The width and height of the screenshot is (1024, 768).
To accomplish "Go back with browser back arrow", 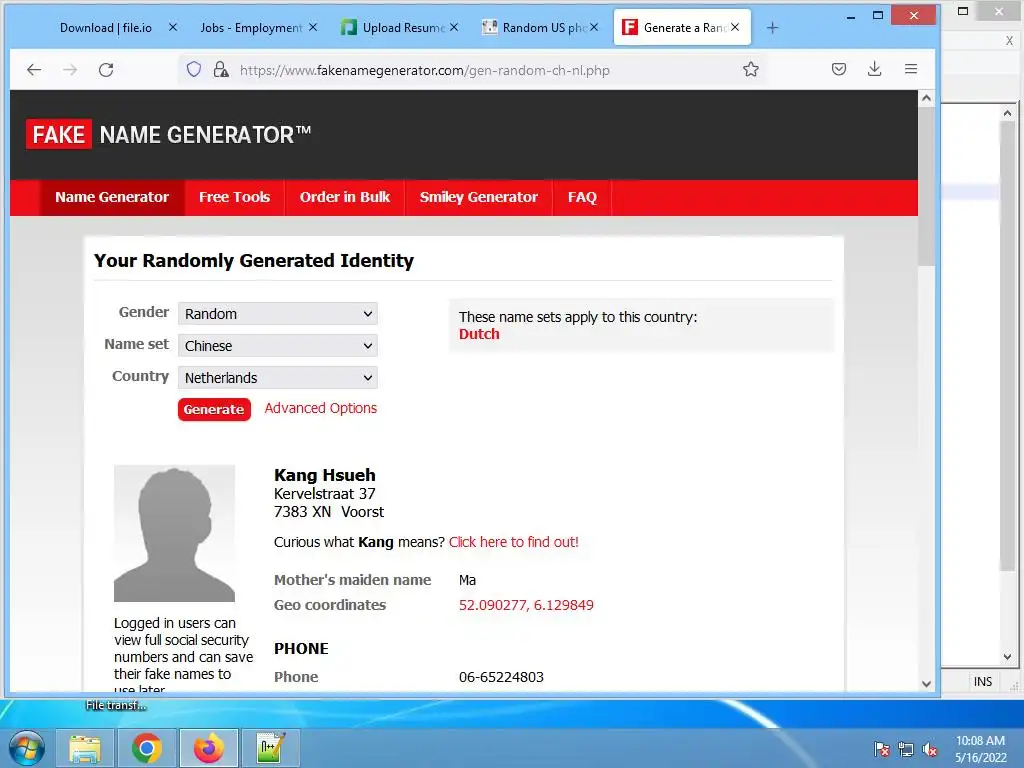I will tap(34, 70).
